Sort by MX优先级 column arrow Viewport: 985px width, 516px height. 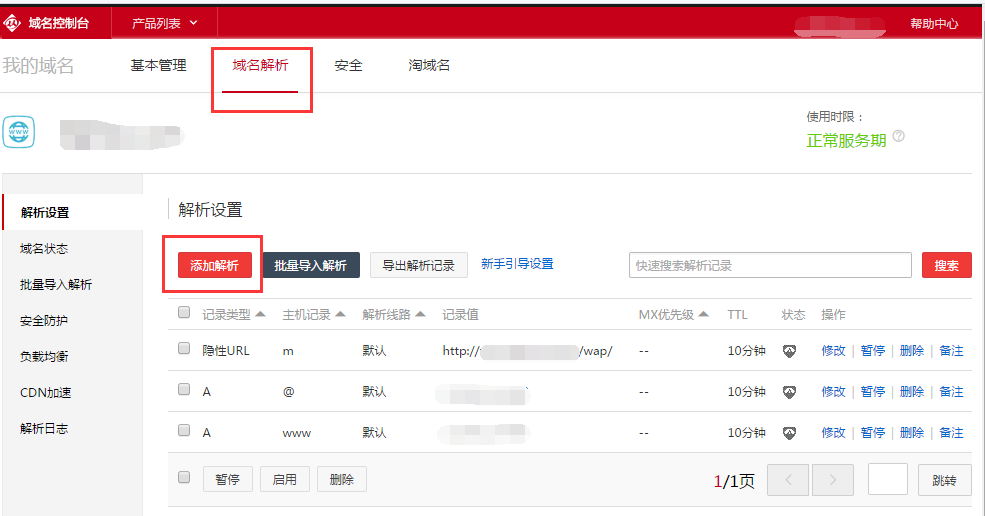(x=704, y=314)
